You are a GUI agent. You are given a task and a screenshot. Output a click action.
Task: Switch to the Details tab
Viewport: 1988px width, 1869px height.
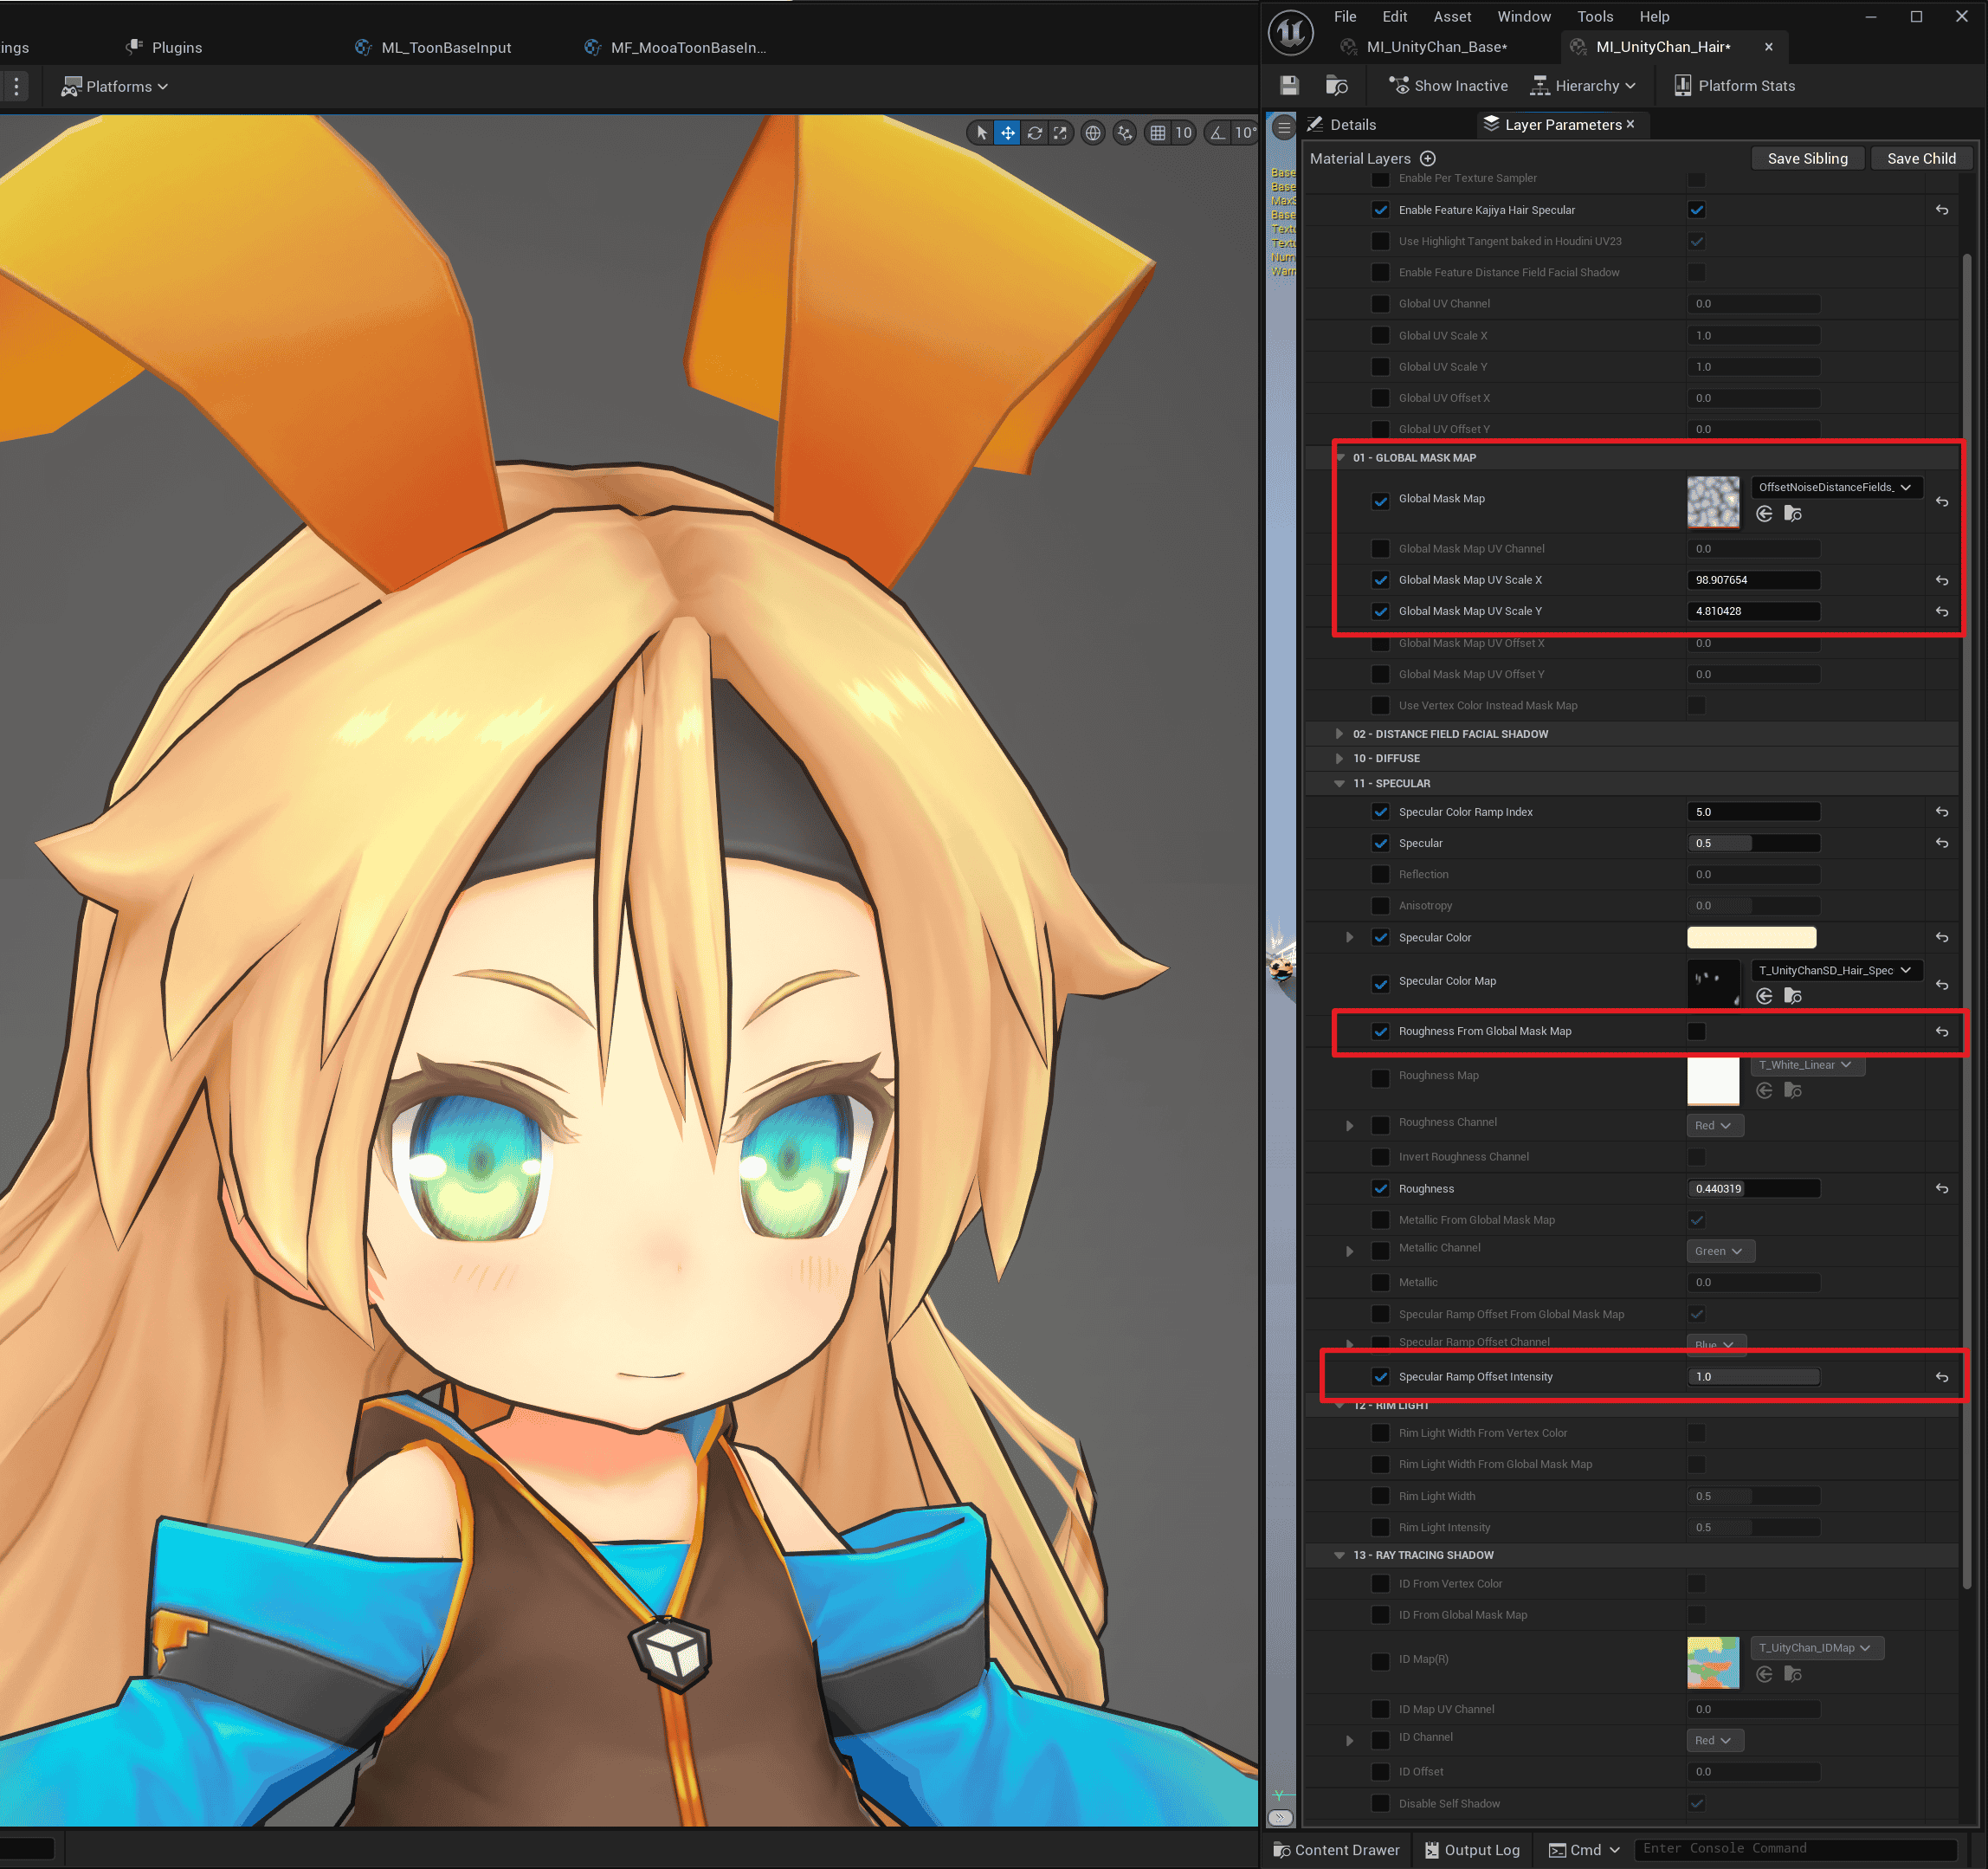coord(1342,125)
